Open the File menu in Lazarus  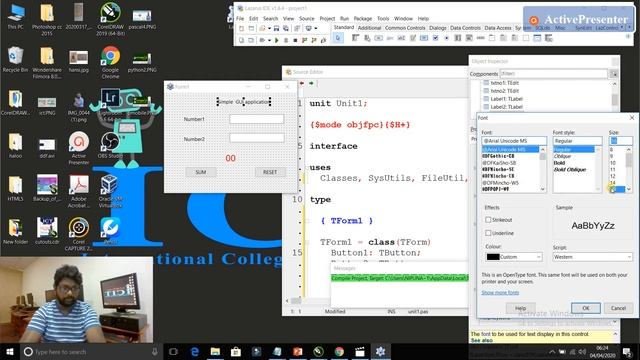coord(240,19)
